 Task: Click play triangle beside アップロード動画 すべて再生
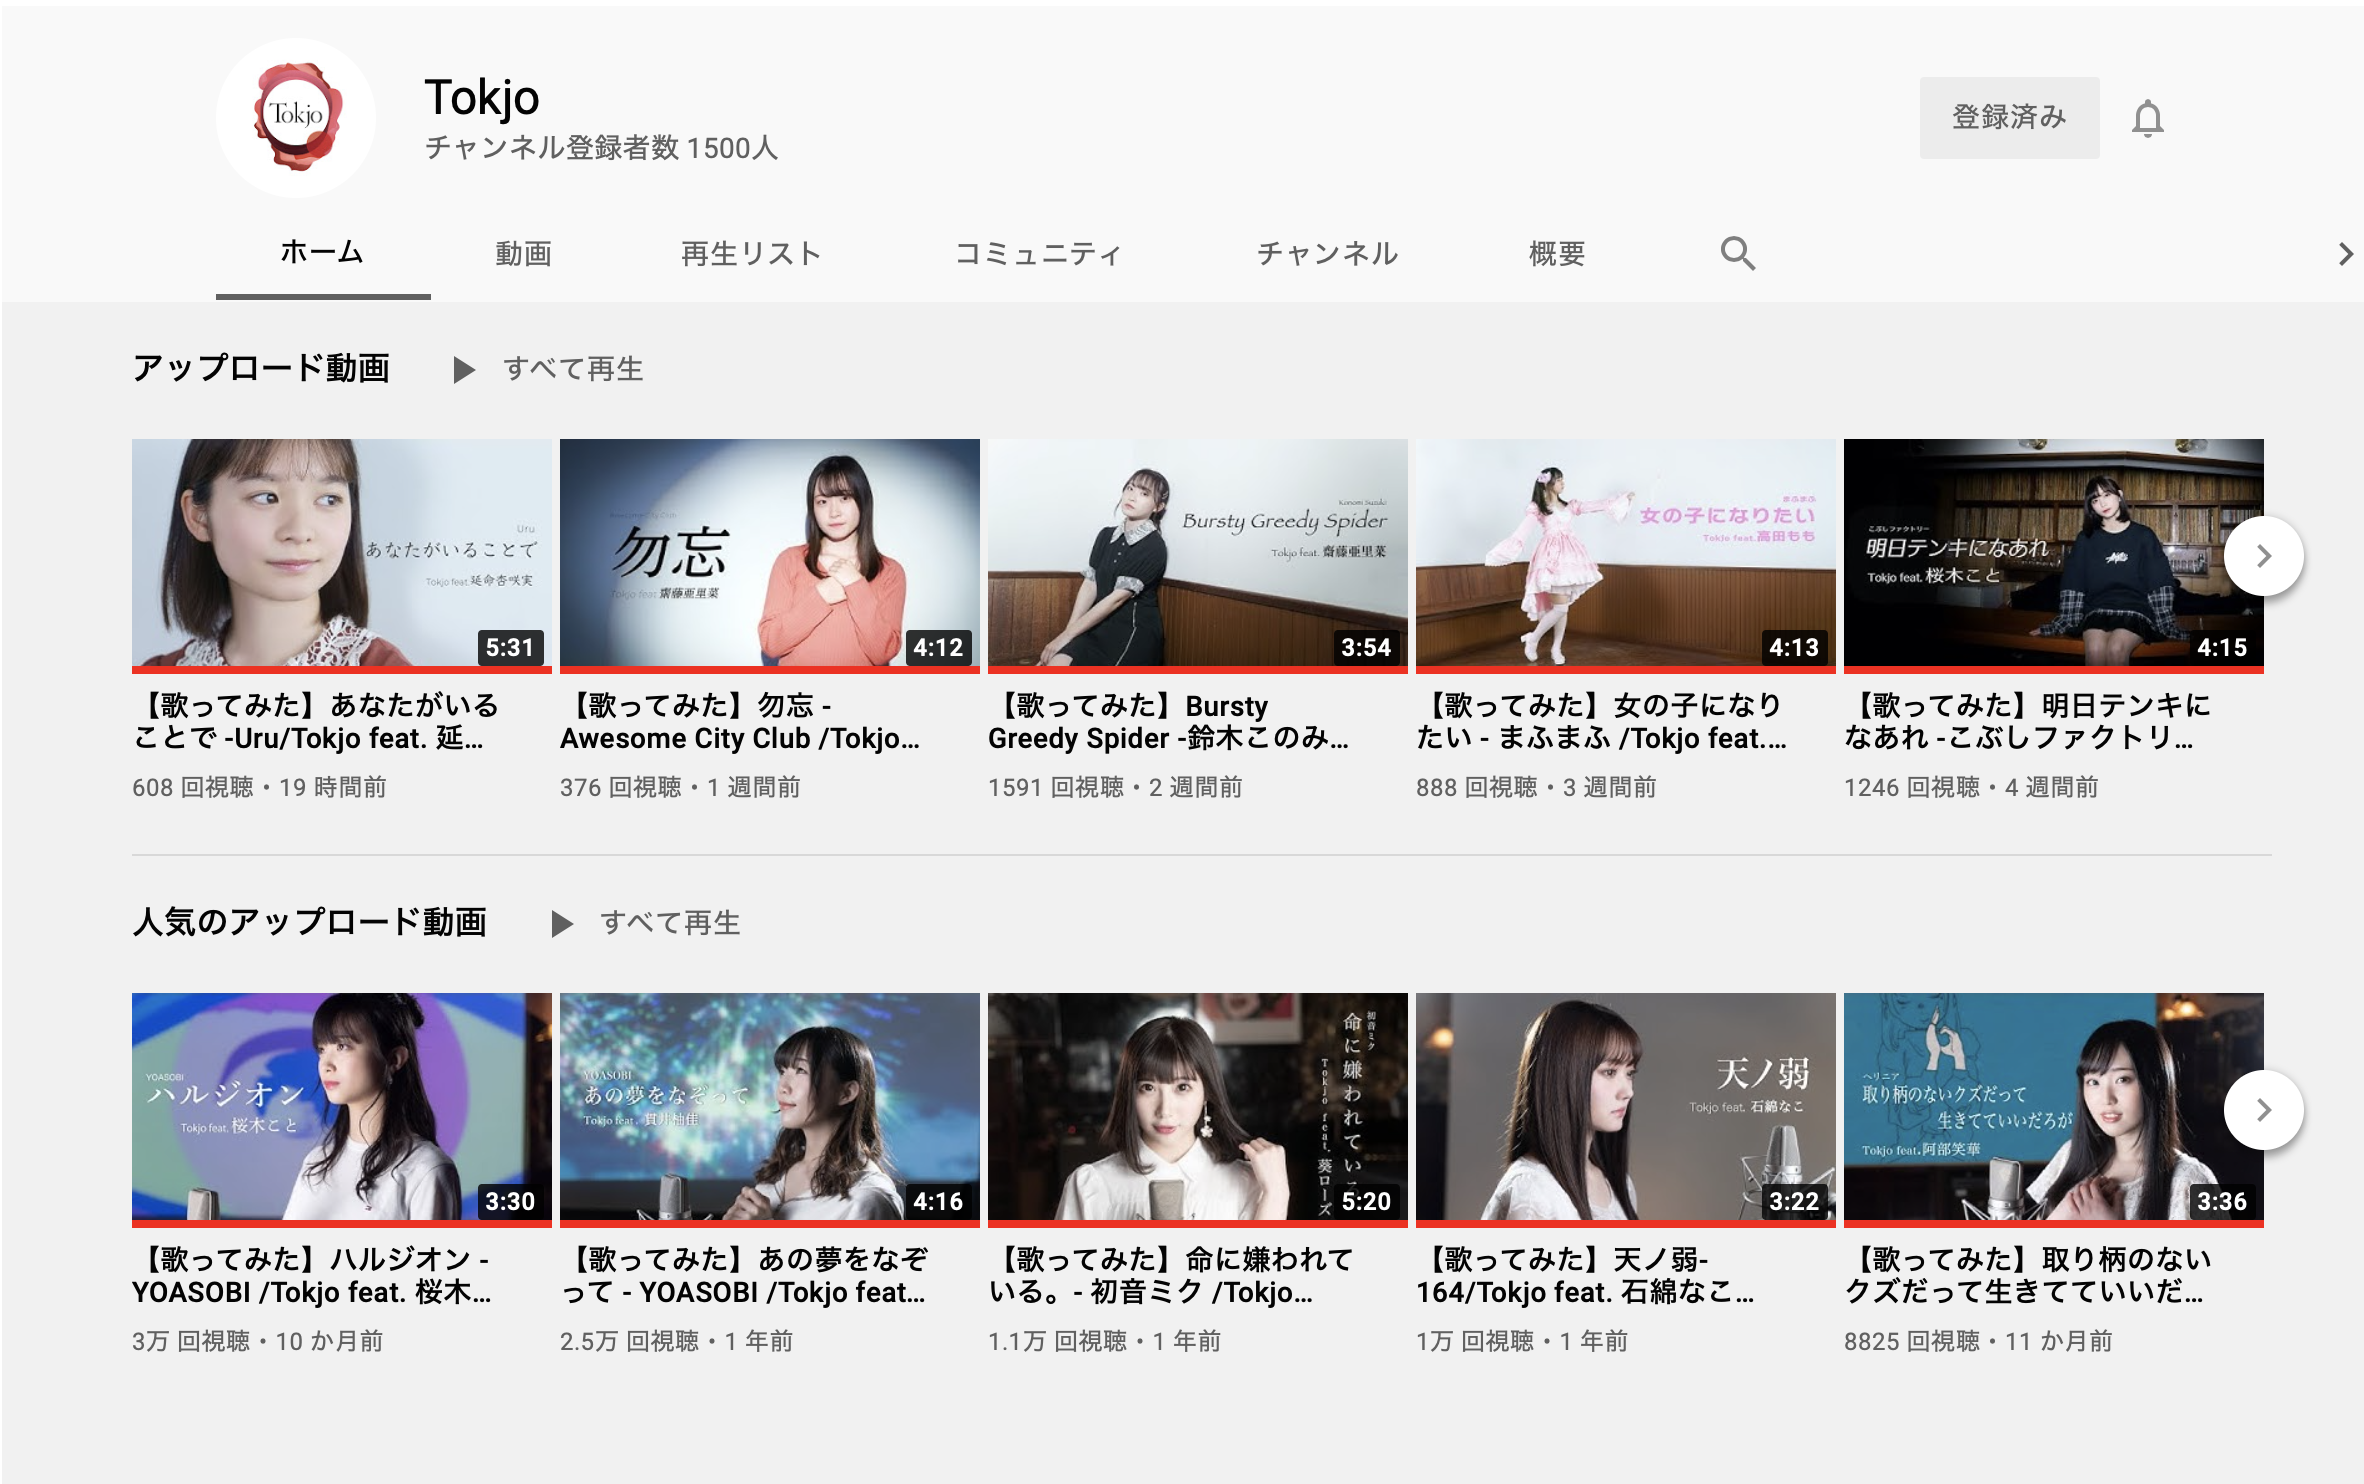(463, 370)
